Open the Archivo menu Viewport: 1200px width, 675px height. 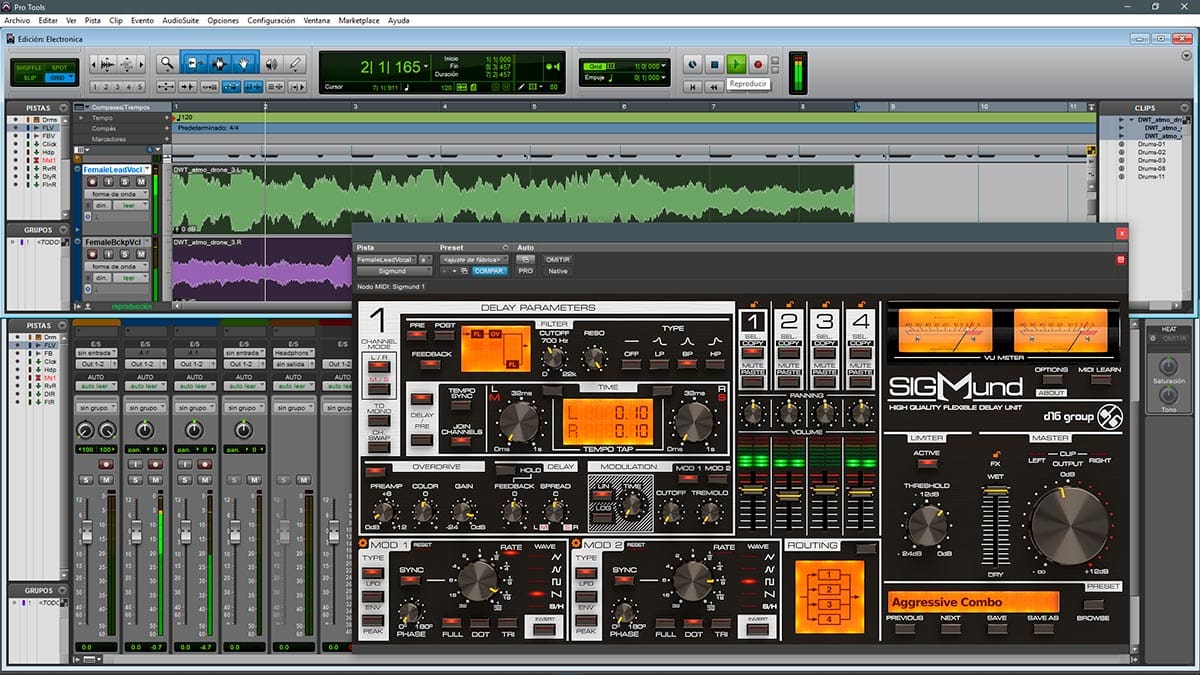17,20
